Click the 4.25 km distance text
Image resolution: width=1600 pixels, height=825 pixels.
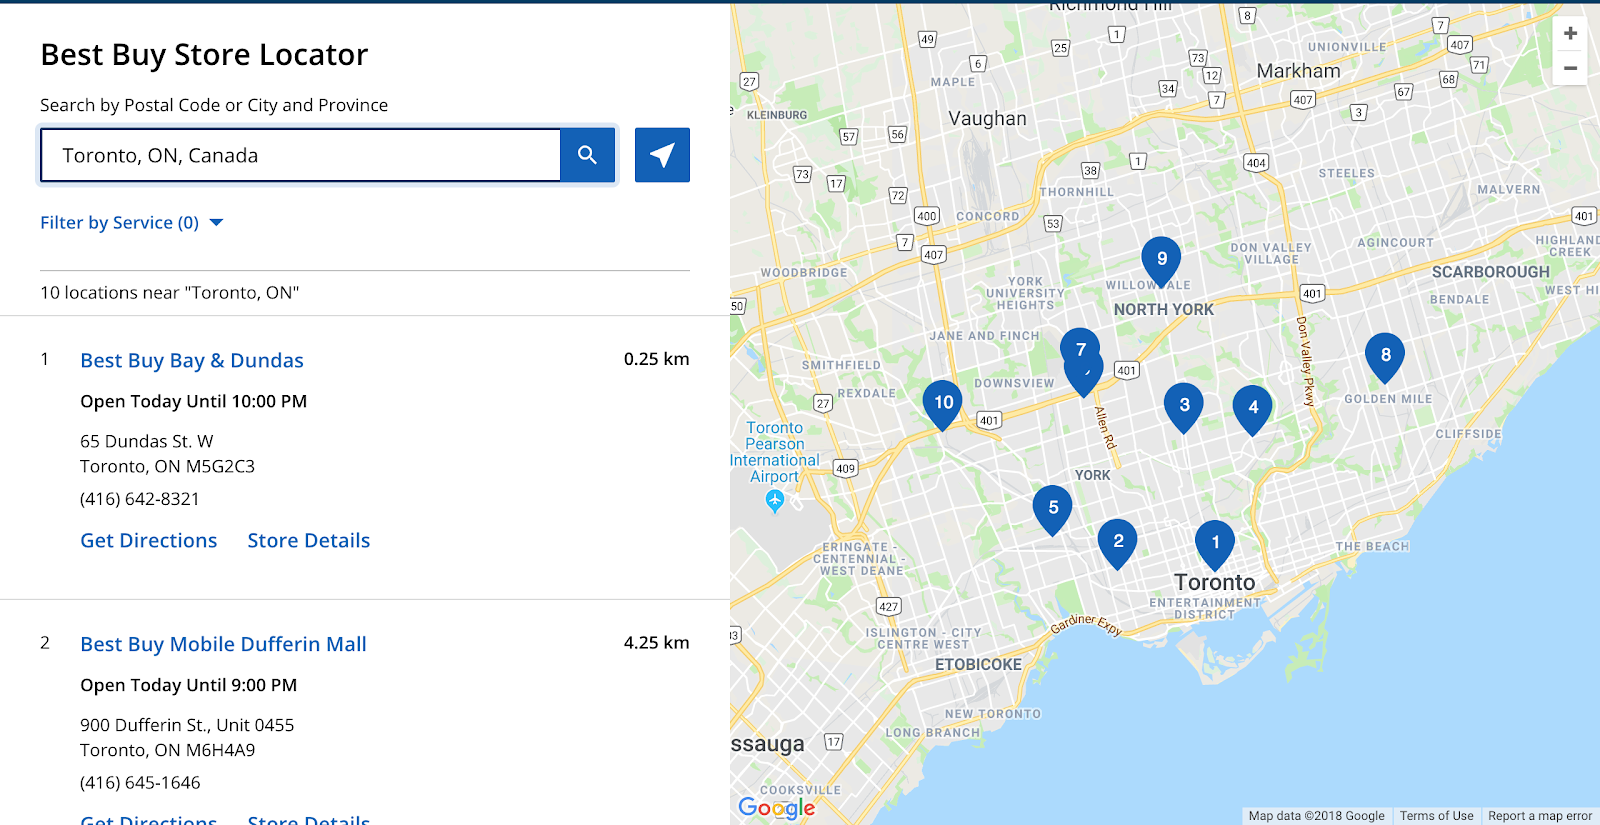(657, 643)
